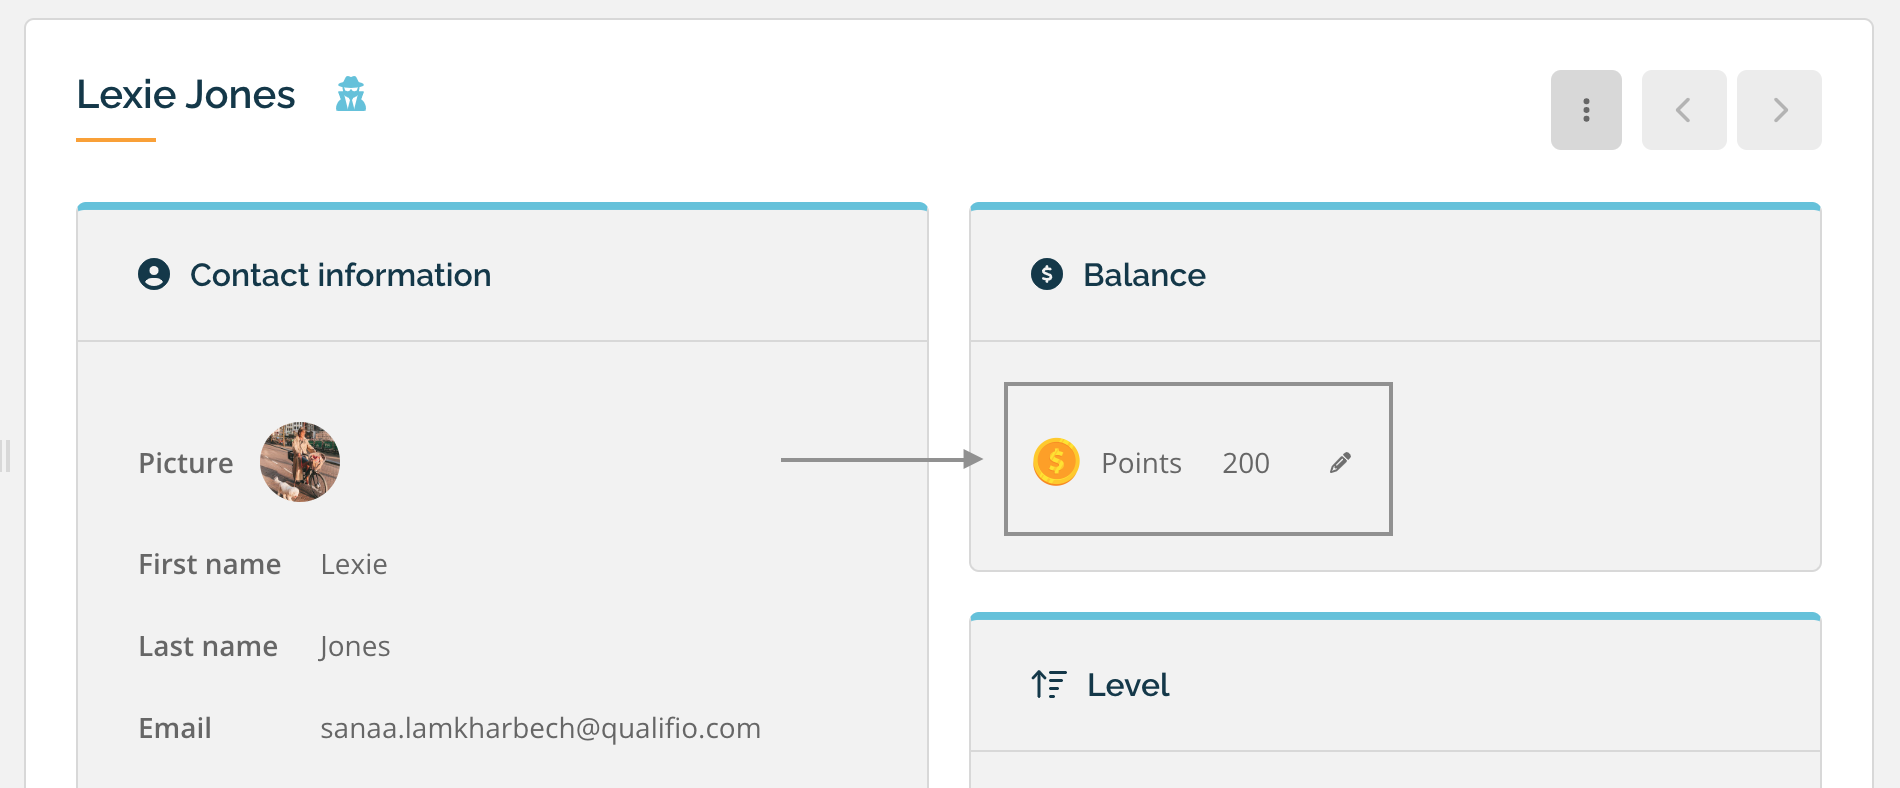Image resolution: width=1900 pixels, height=788 pixels.
Task: Click the Contact information person icon
Action: coord(154,274)
